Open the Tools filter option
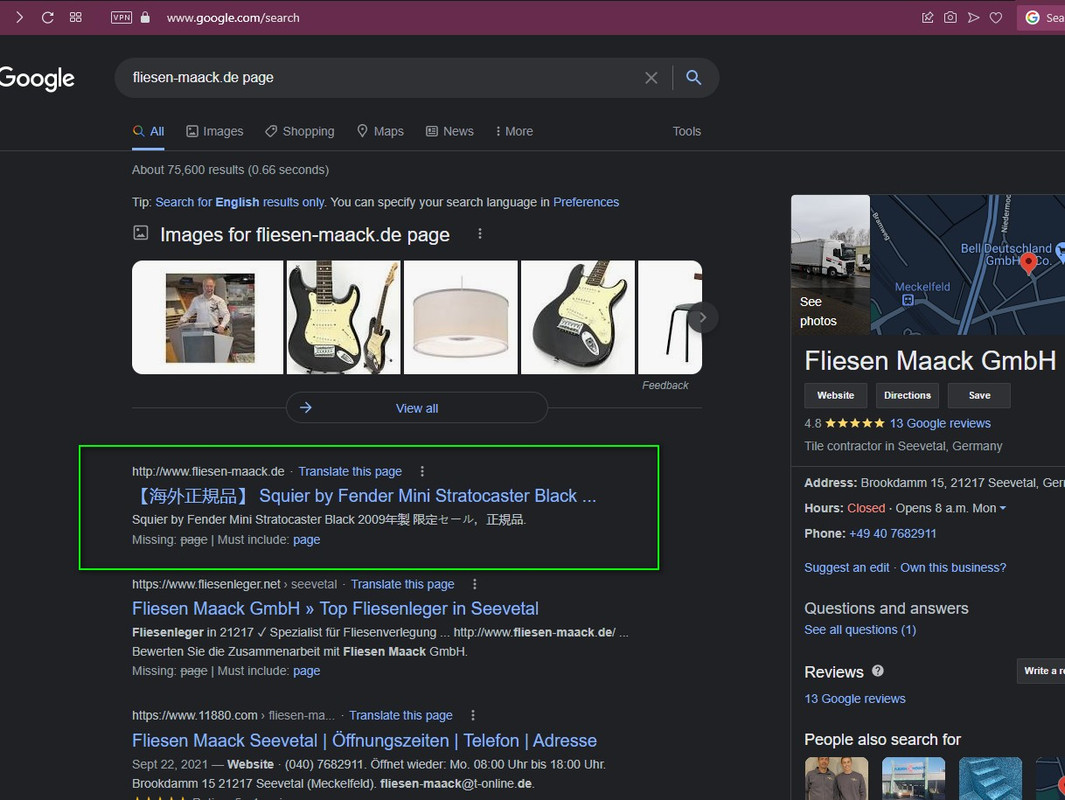The image size is (1065, 800). pos(687,131)
